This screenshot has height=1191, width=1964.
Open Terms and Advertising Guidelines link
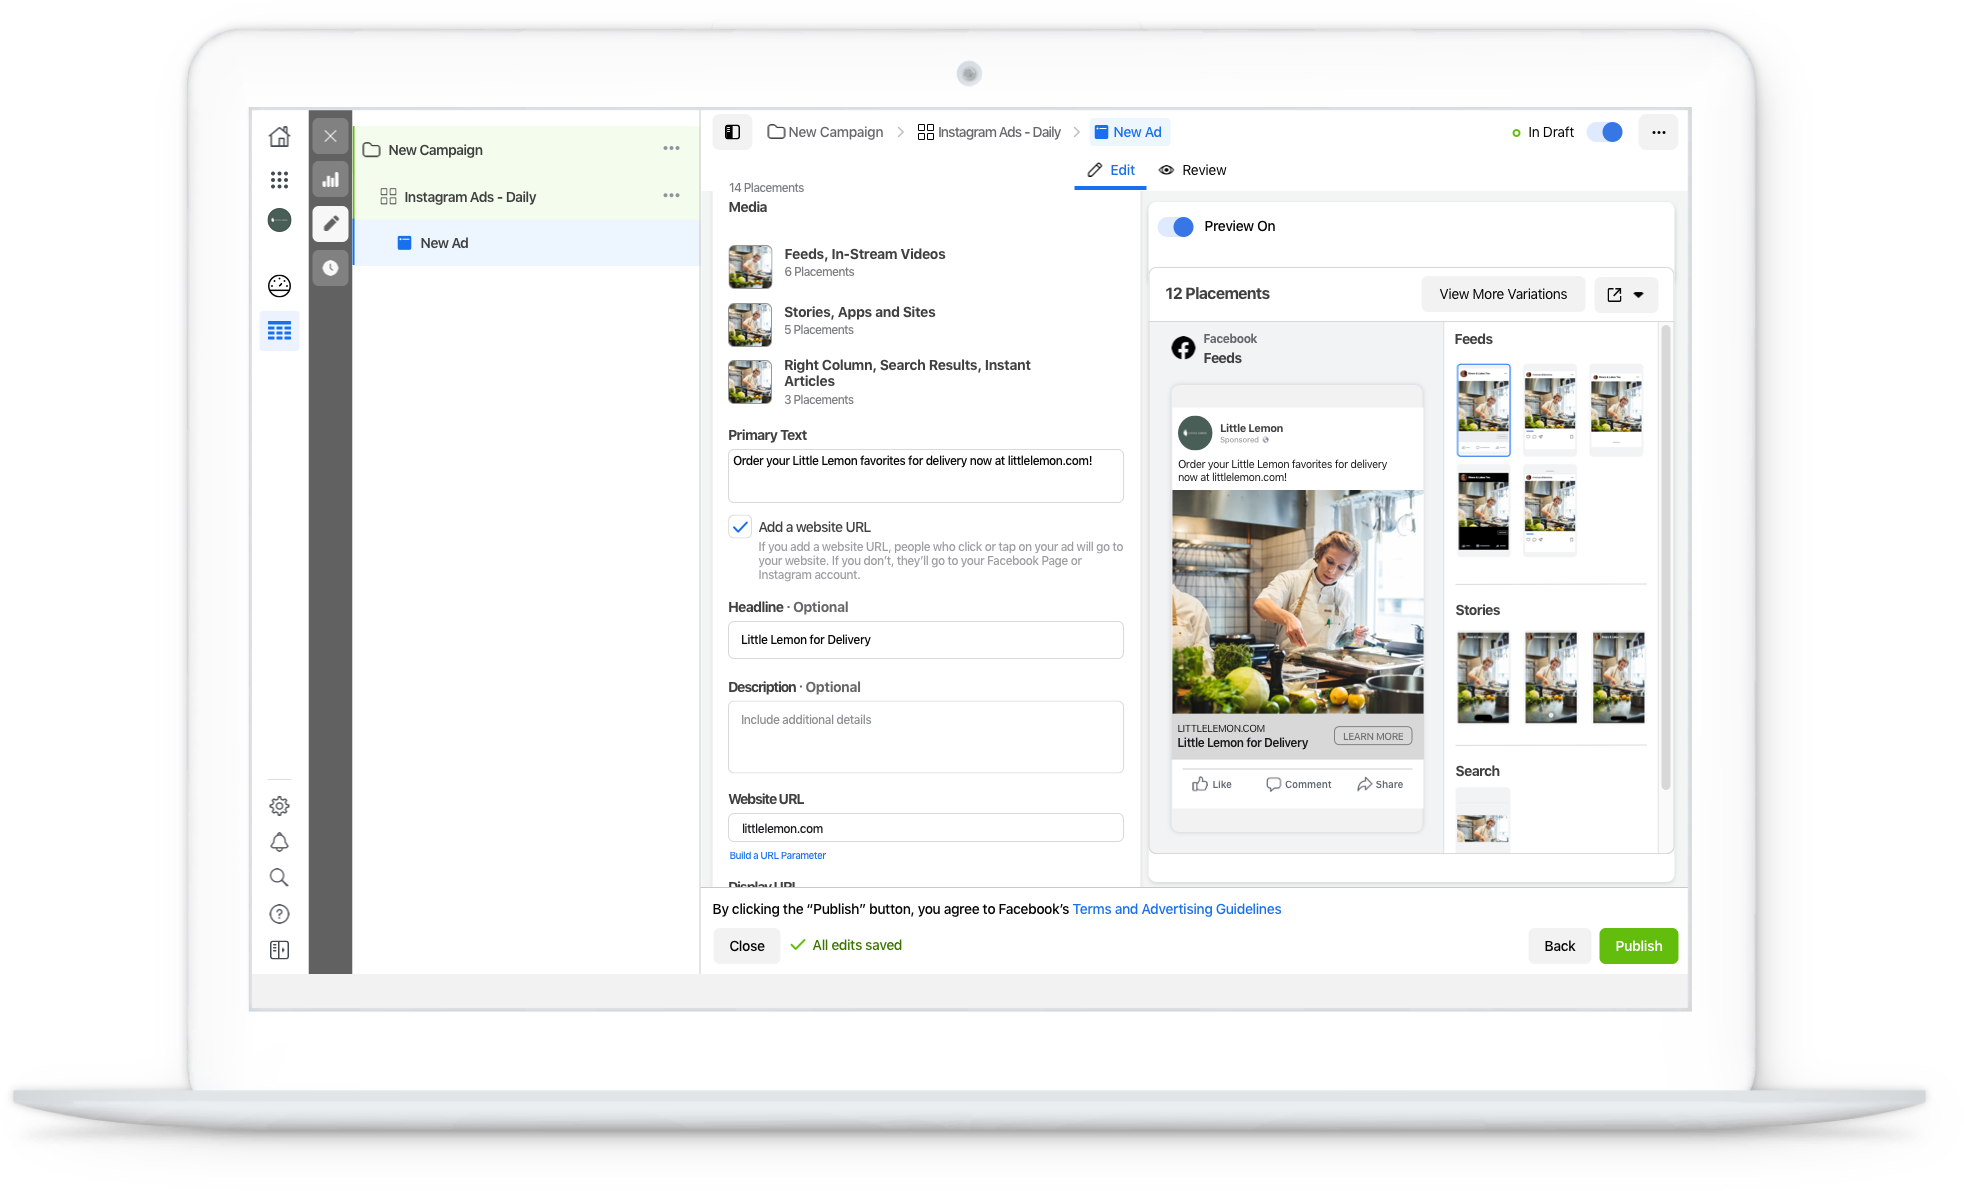click(x=1176, y=909)
